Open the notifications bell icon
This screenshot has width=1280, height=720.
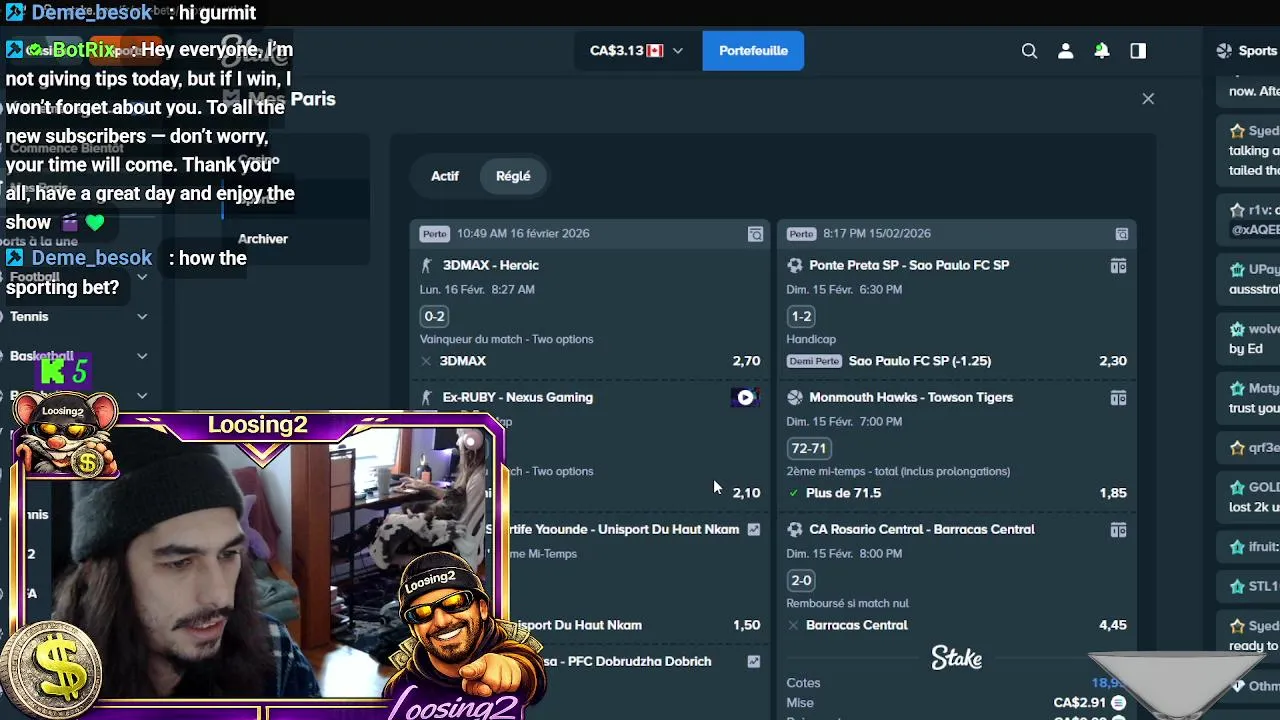coord(1101,51)
